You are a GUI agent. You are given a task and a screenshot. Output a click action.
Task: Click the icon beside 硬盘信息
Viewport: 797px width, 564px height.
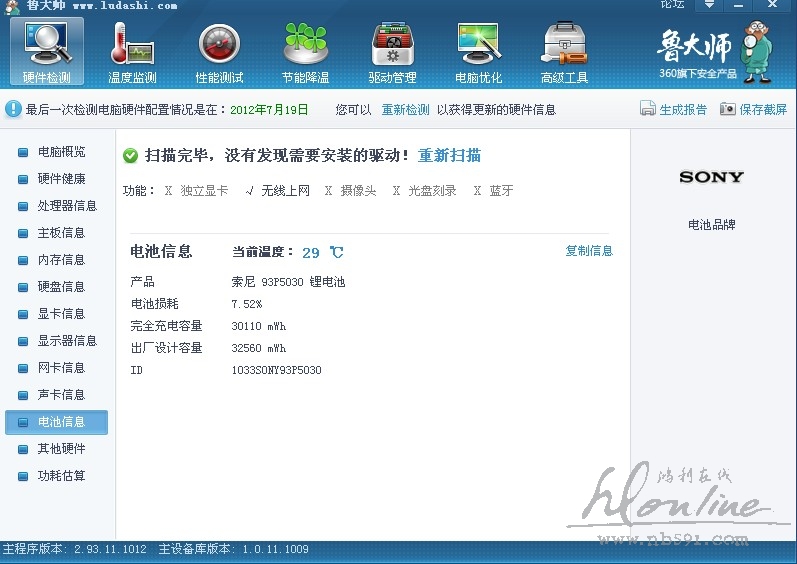coord(23,287)
